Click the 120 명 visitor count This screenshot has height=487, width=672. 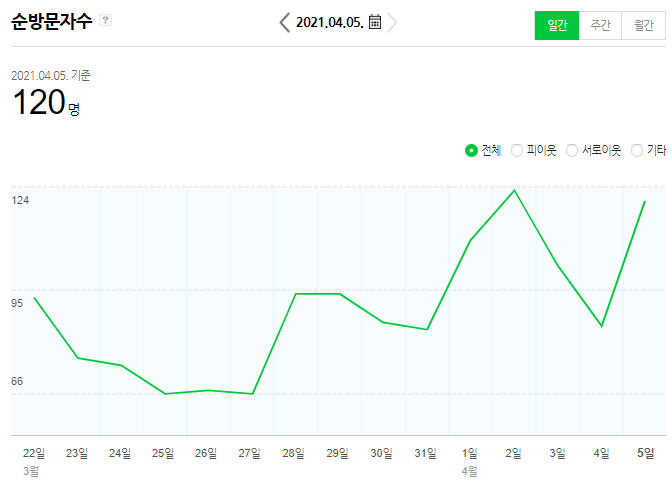pos(46,102)
